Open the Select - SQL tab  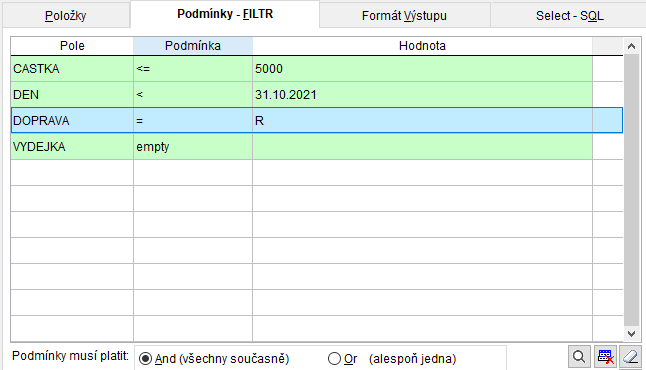569,16
